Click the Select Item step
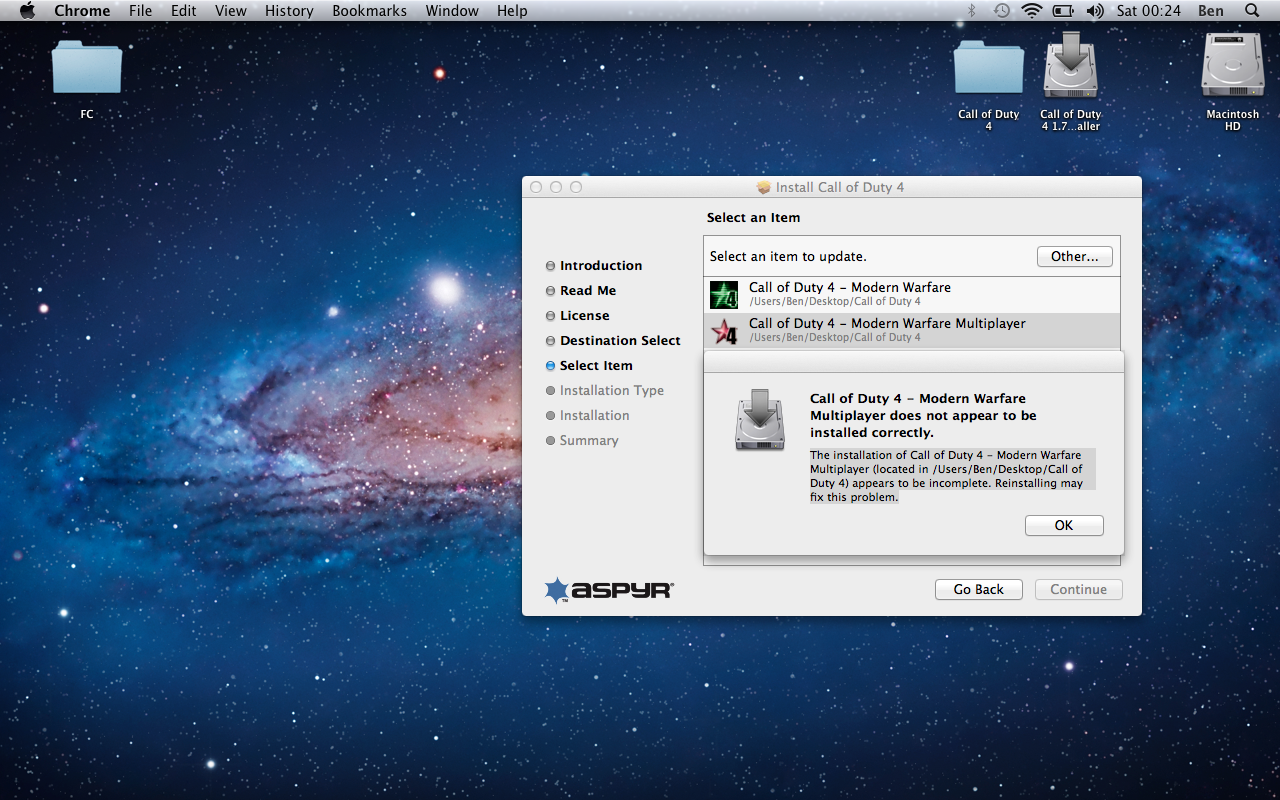 (x=596, y=366)
